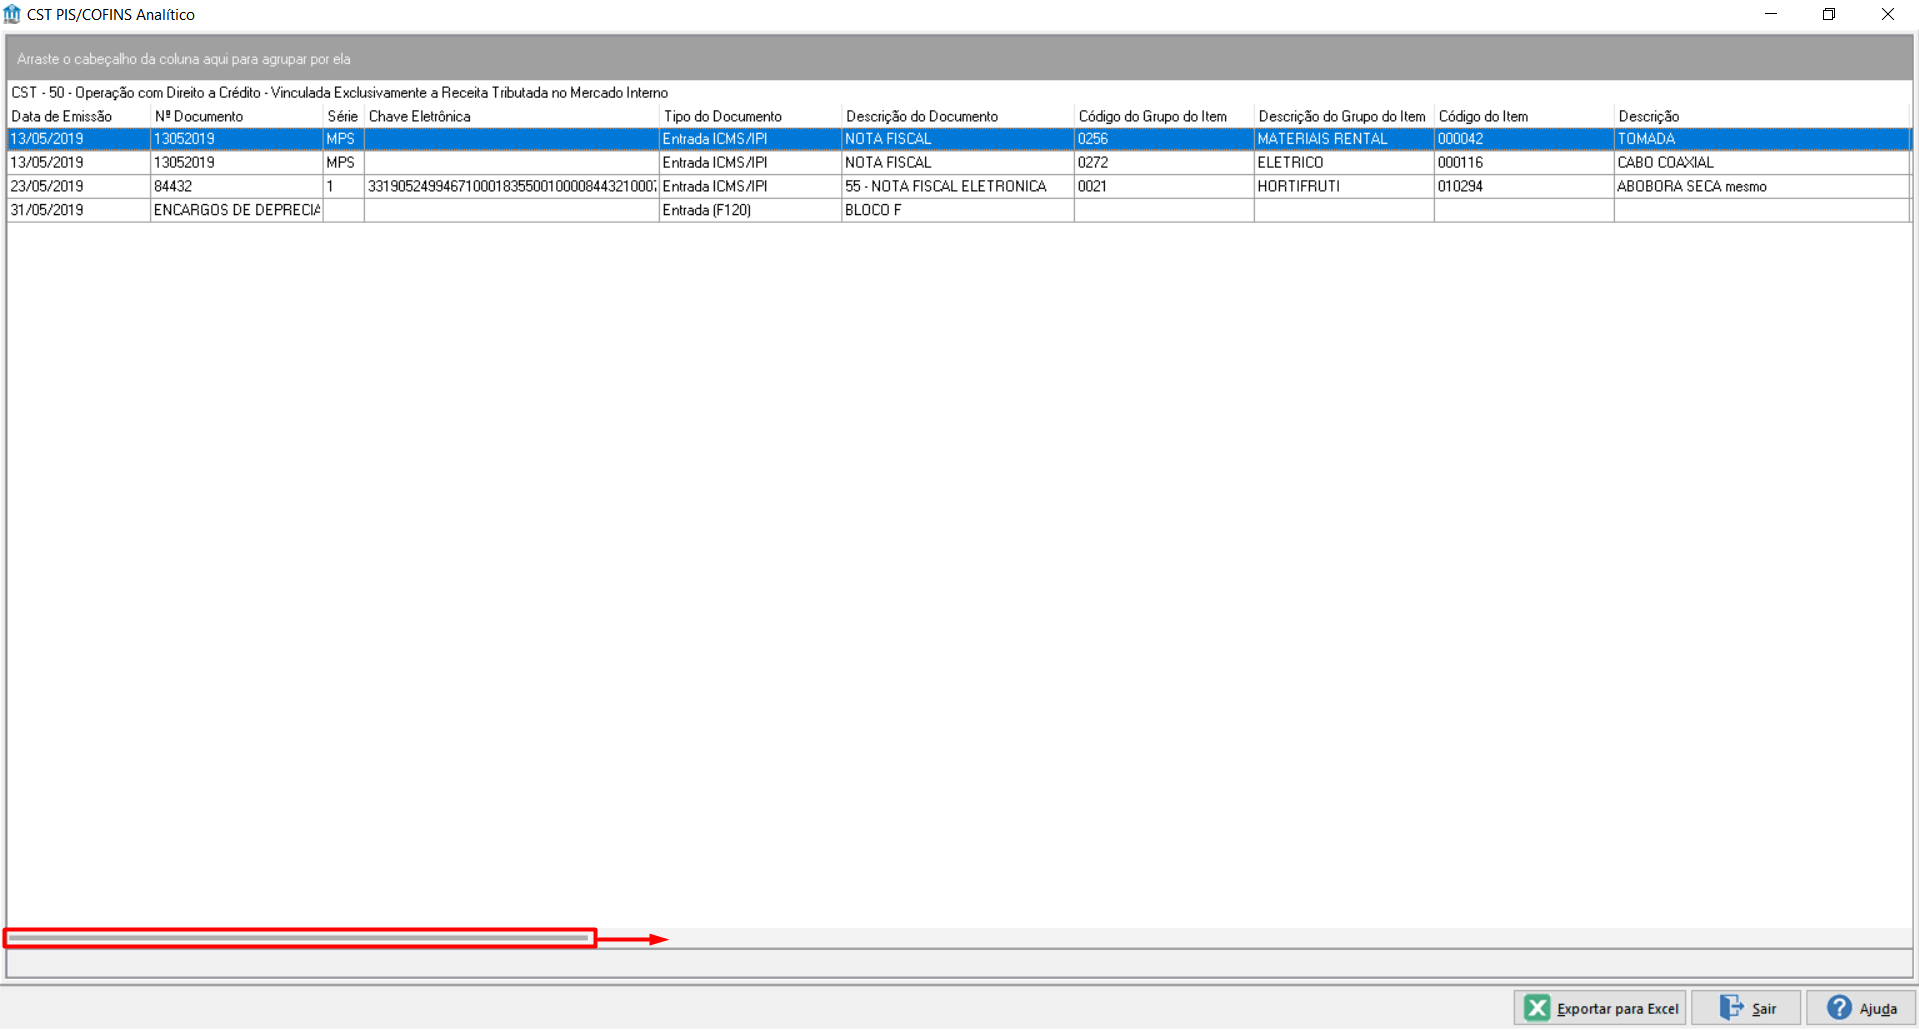Click the Excel icon on Exportar para Excel

[1537, 1008]
